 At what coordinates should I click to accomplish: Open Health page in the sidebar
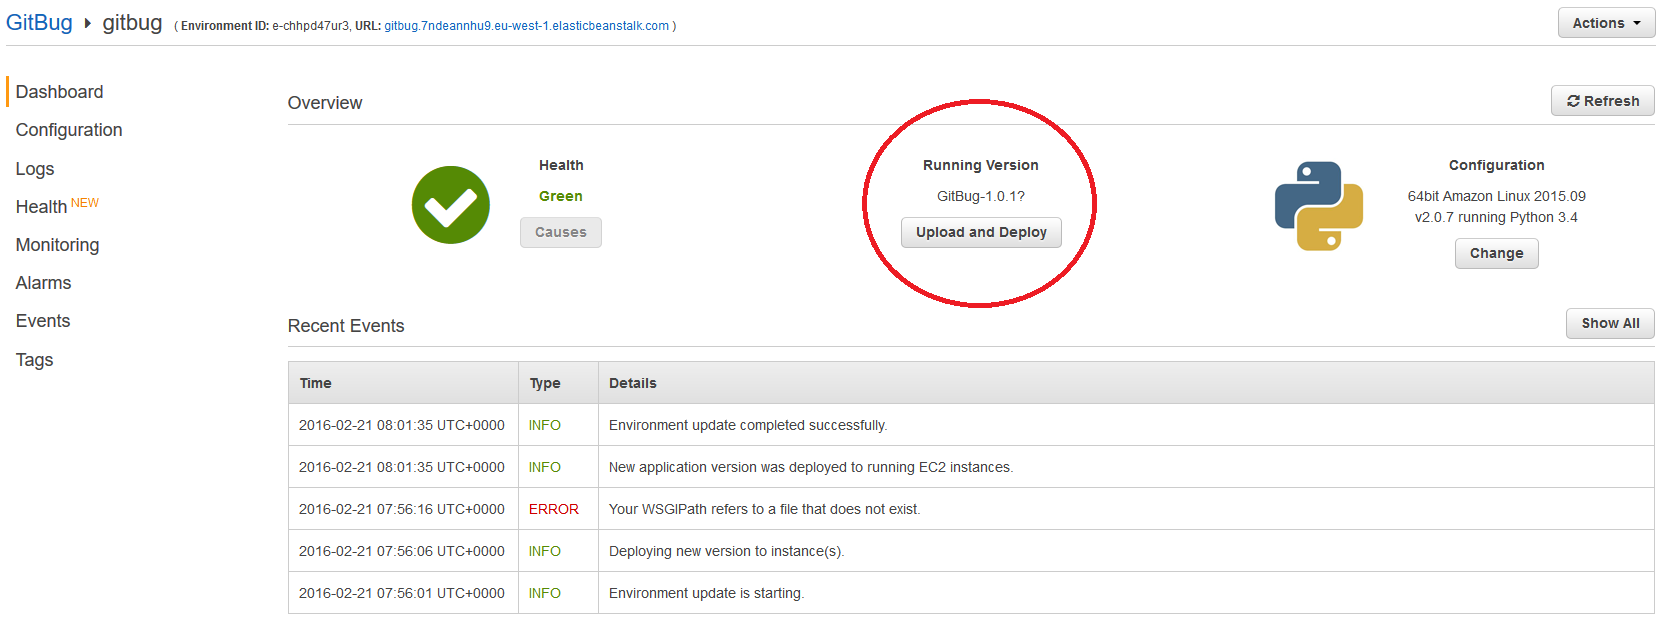point(41,207)
